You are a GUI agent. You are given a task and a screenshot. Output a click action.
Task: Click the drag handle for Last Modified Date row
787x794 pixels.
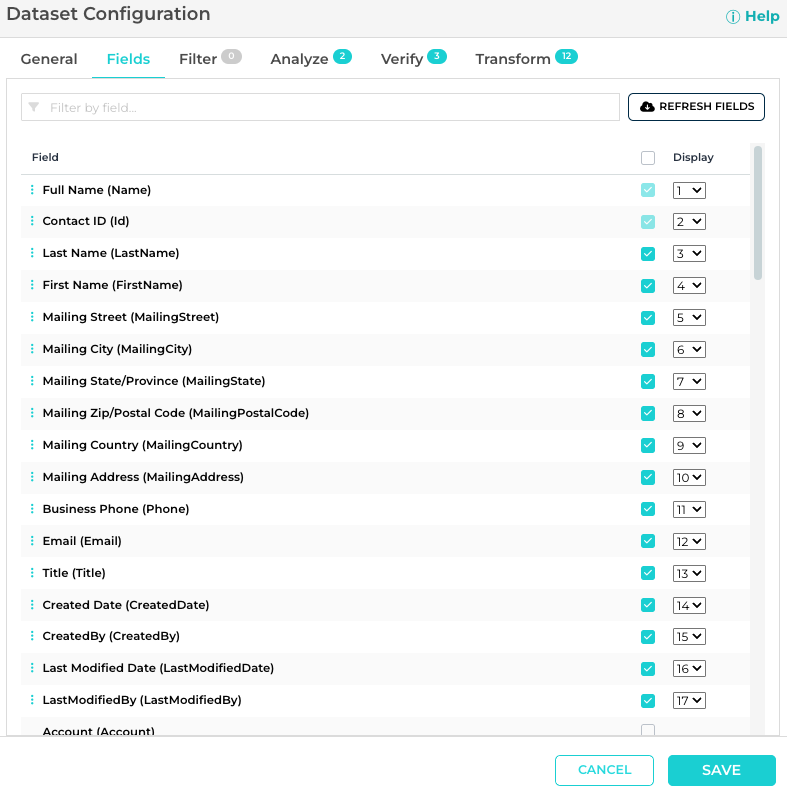tap(32, 667)
